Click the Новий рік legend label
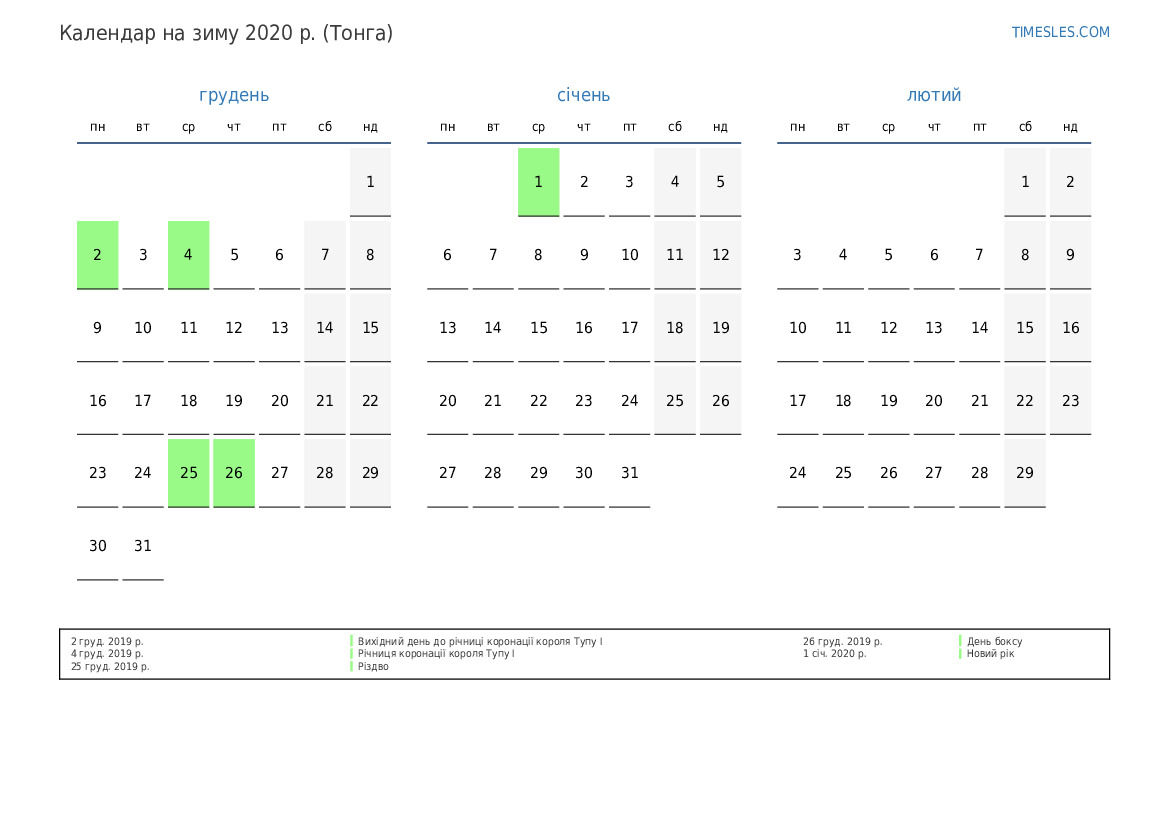1169x827 pixels. [x=990, y=654]
